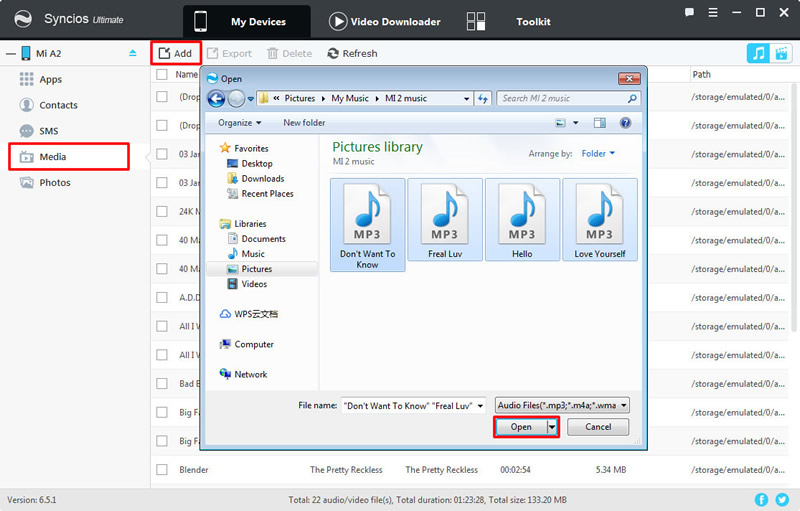Open the Syncios hamburger menu
The height and width of the screenshot is (511, 800).
coord(713,12)
